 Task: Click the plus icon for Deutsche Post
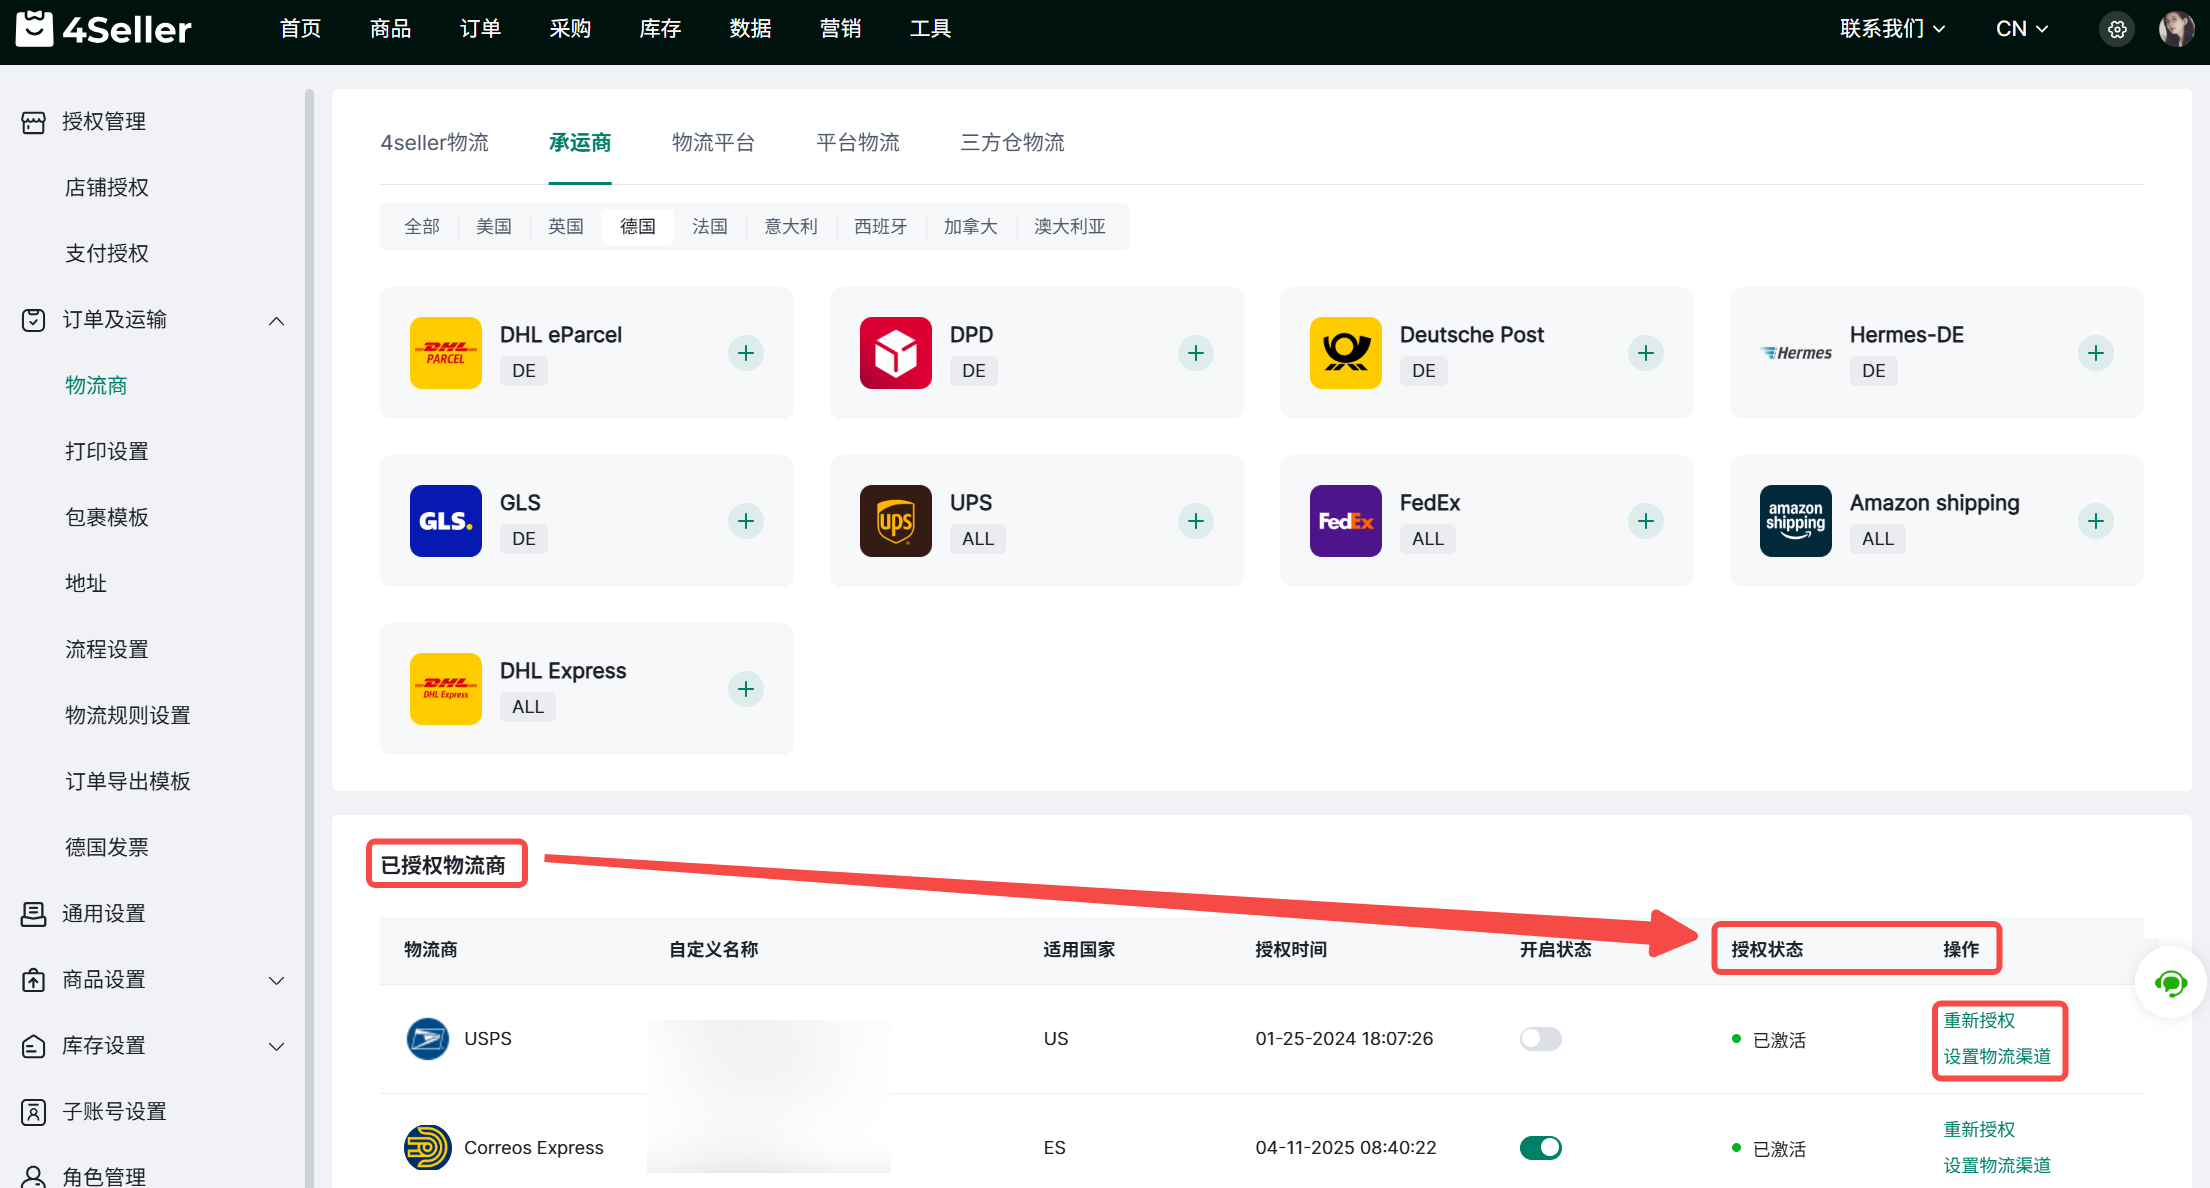coord(1645,353)
